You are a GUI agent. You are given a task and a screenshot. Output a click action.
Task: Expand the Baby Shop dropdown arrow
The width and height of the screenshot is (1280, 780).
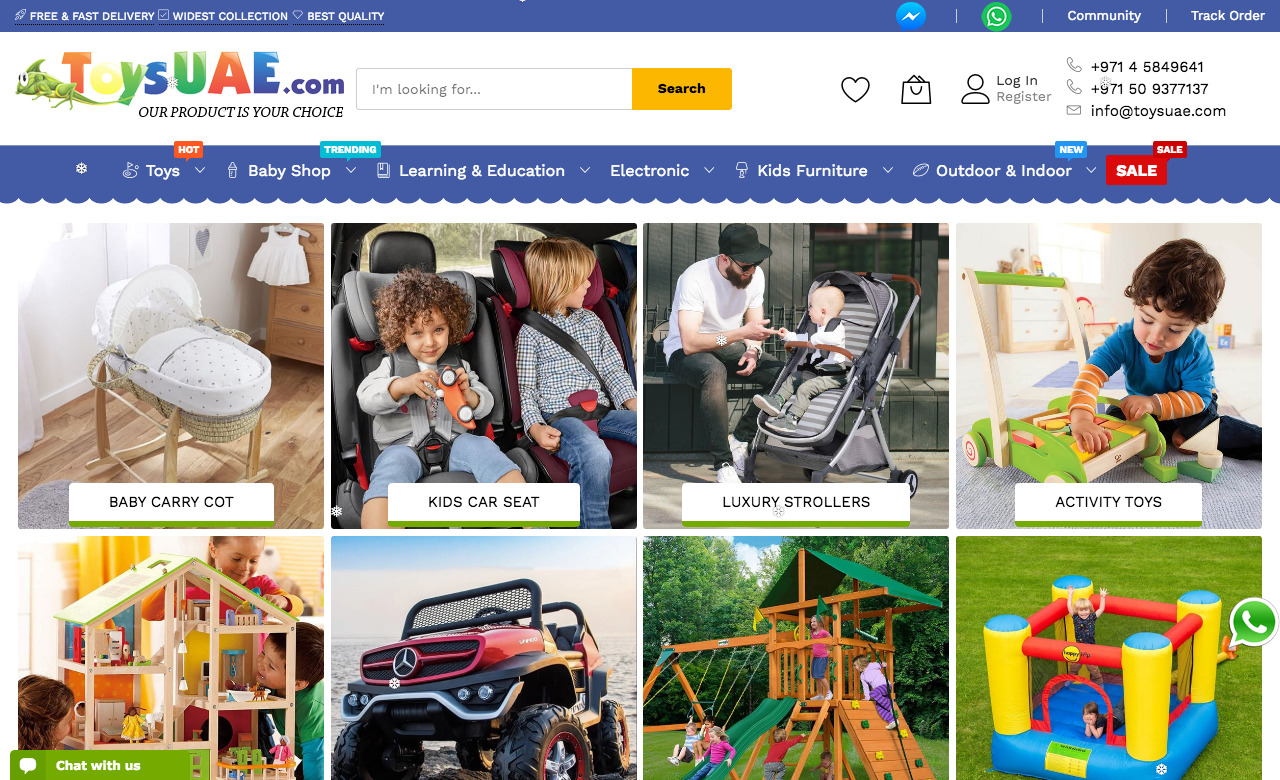(x=351, y=170)
